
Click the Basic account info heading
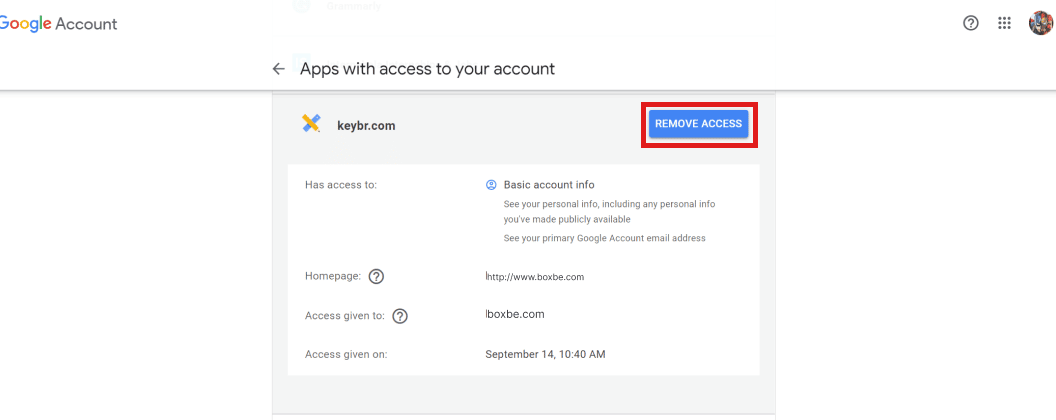(x=549, y=185)
